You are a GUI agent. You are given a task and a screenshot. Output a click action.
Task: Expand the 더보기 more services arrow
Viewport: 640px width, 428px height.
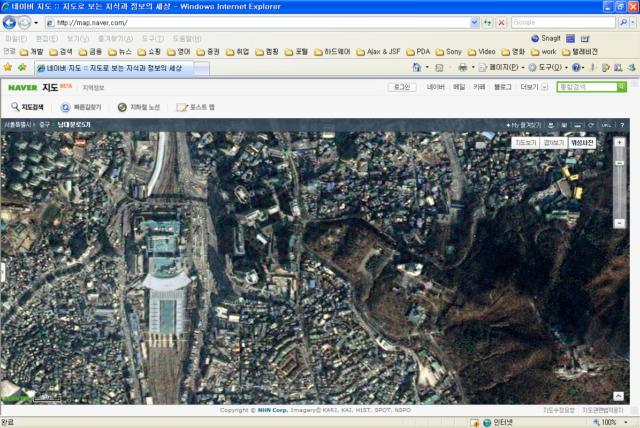pos(544,87)
